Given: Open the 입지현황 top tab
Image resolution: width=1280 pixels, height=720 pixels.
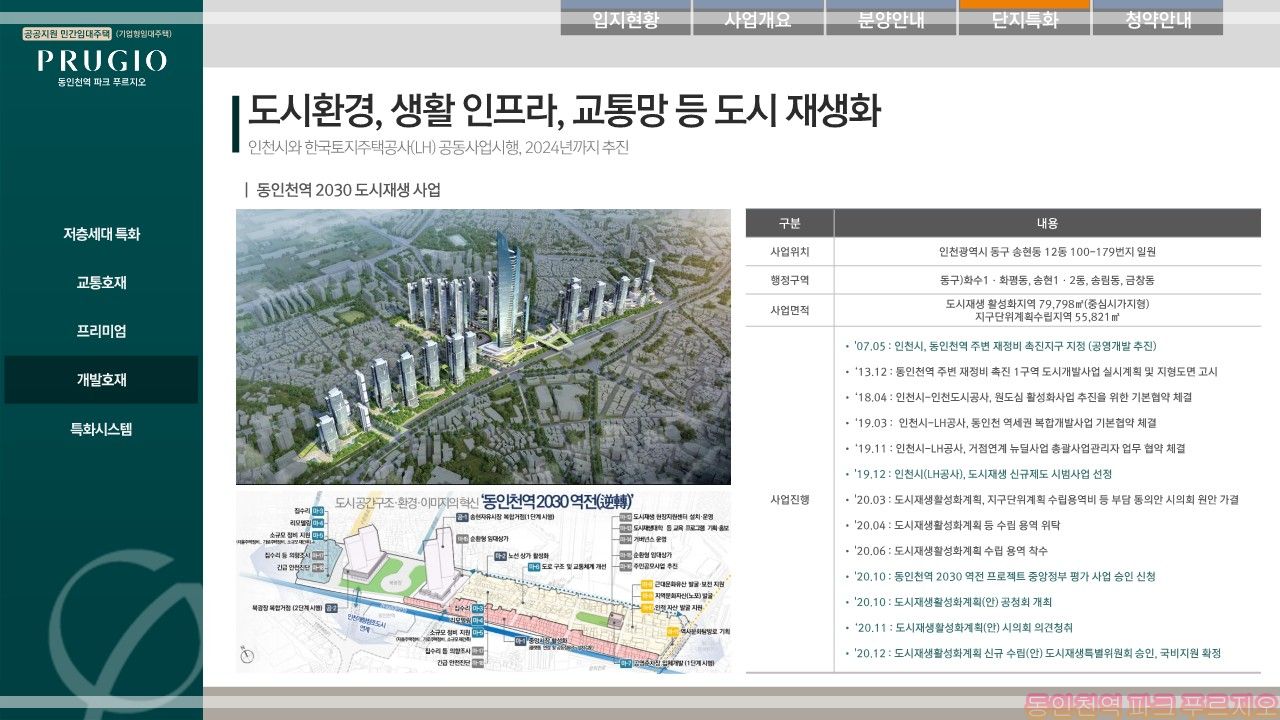Looking at the screenshot, I should (x=626, y=18).
